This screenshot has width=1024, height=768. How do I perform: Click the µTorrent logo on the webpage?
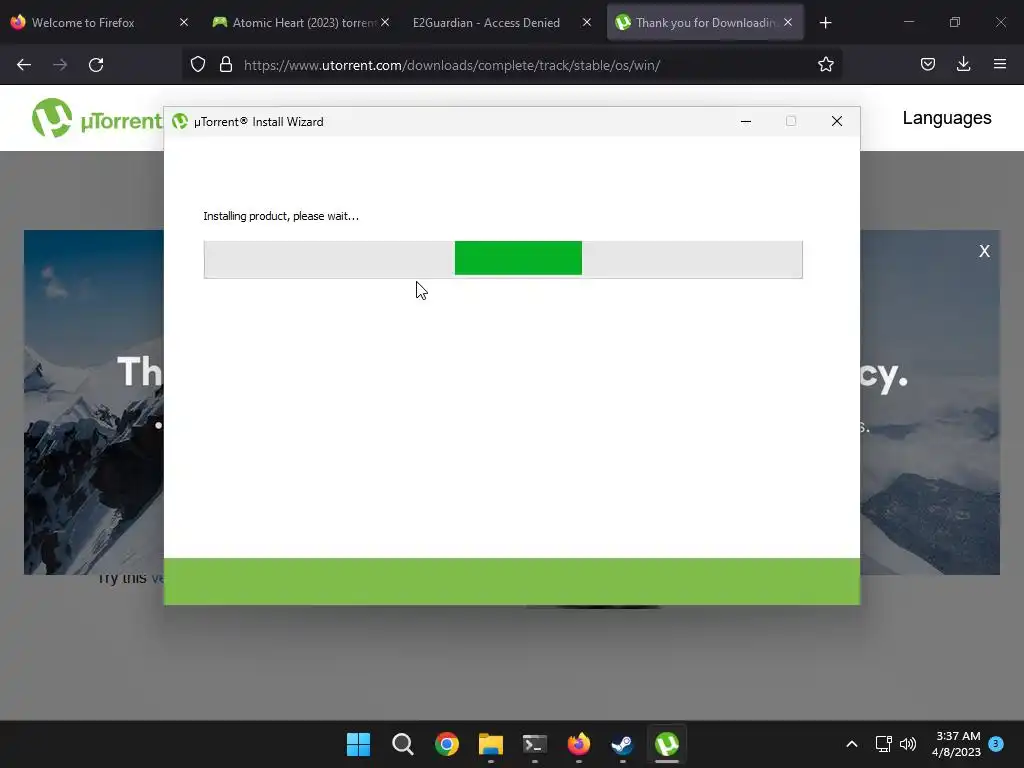pos(97,119)
